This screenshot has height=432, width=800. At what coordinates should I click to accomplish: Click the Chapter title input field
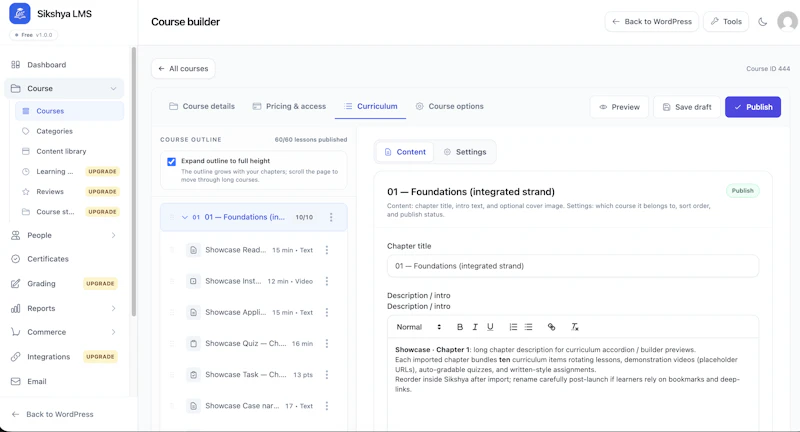point(573,266)
